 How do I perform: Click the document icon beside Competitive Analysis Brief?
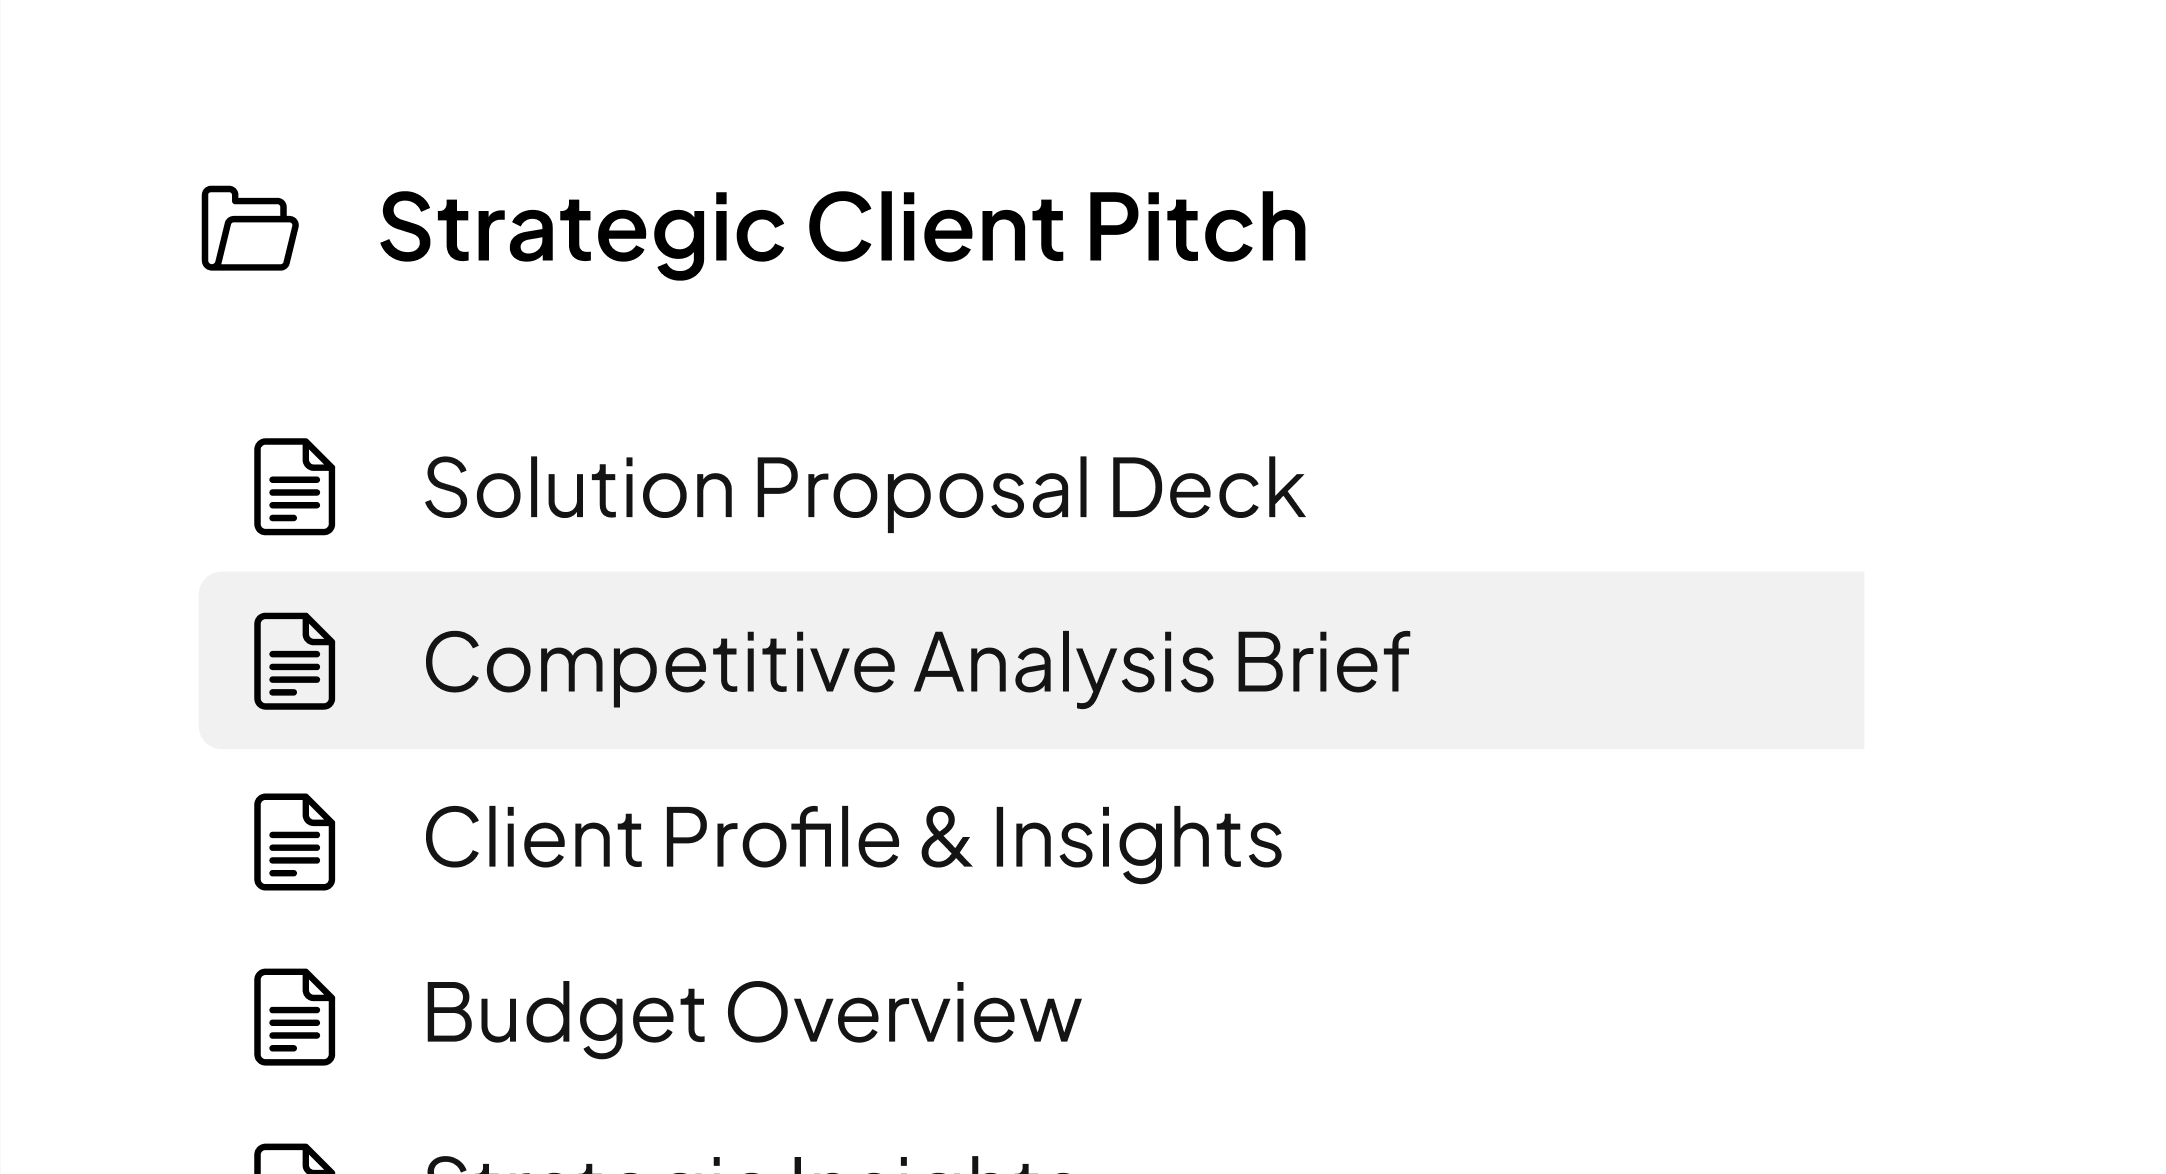[294, 661]
